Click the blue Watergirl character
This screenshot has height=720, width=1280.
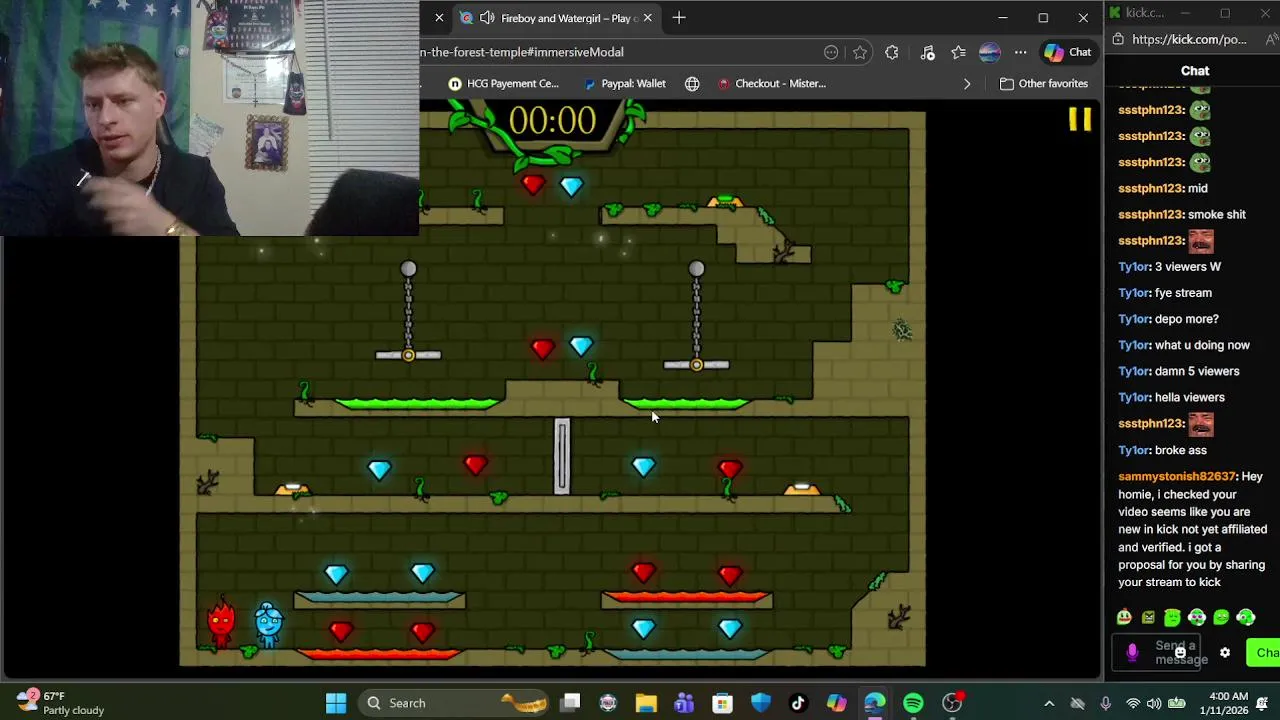click(x=268, y=623)
